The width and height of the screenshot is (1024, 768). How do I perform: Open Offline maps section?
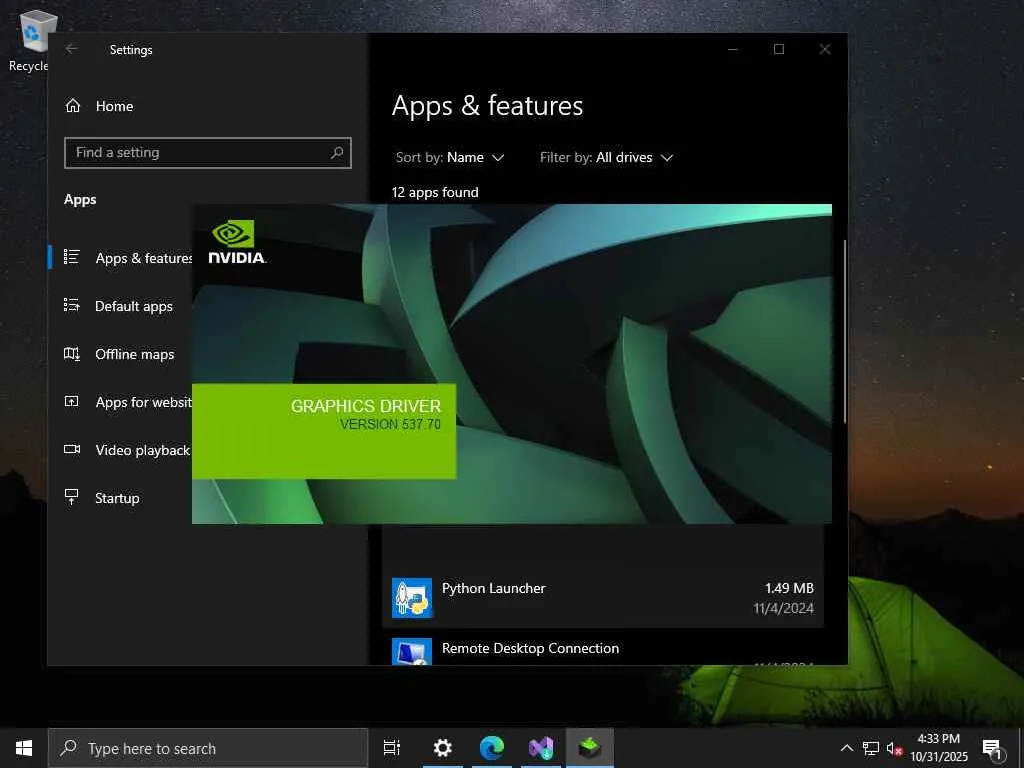(x=120, y=354)
